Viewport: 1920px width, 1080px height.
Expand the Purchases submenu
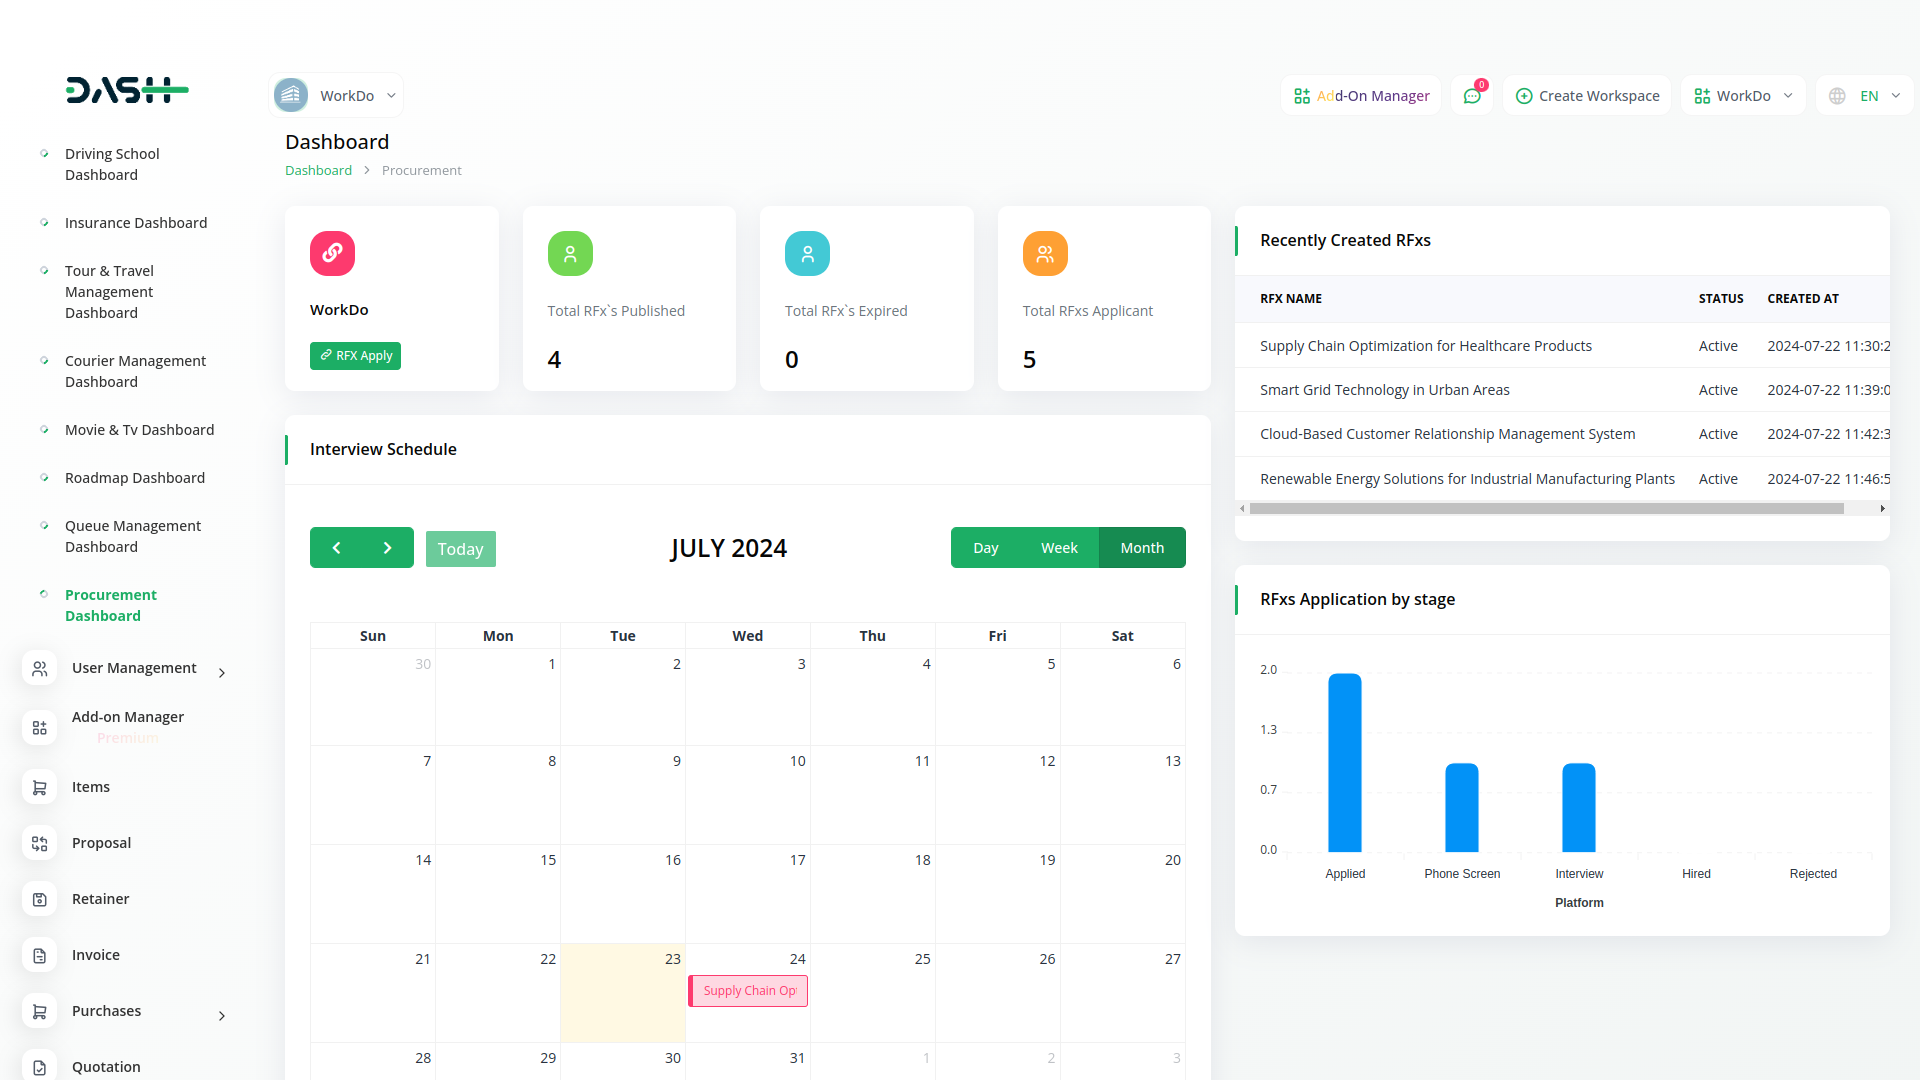coord(222,1016)
